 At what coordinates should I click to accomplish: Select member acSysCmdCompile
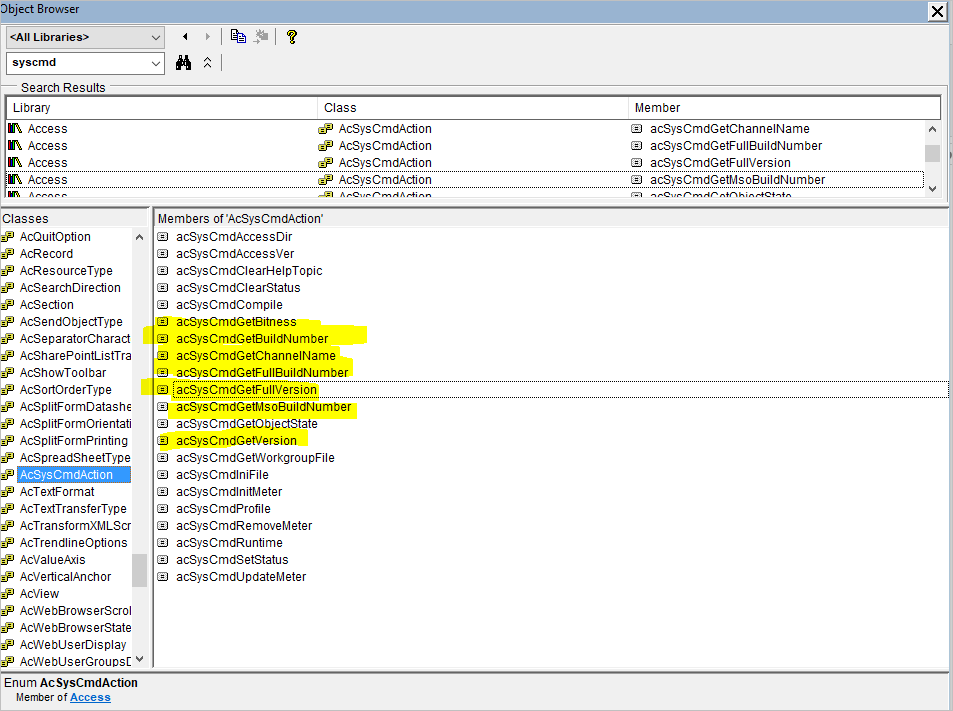tap(229, 305)
